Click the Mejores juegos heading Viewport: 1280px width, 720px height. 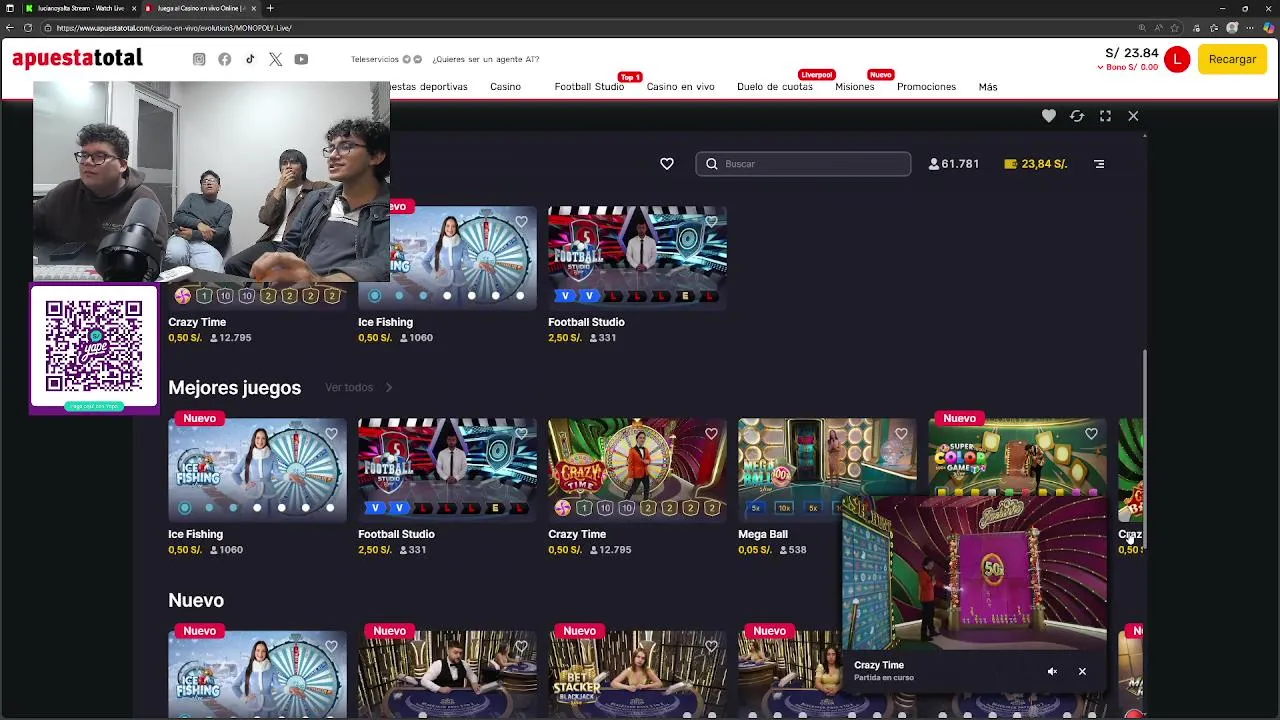click(x=234, y=388)
